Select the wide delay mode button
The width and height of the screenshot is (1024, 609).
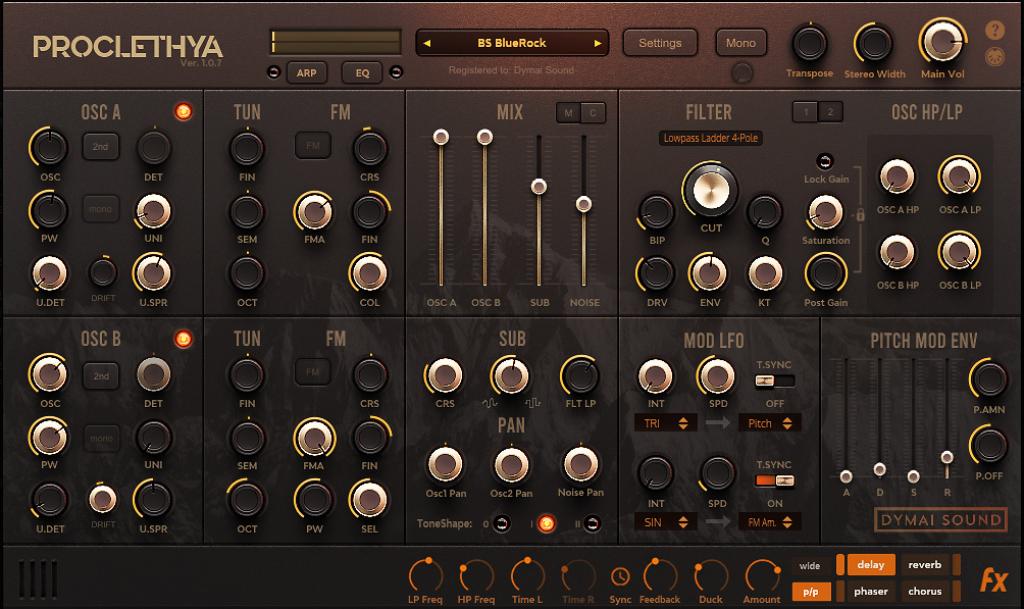(x=810, y=566)
